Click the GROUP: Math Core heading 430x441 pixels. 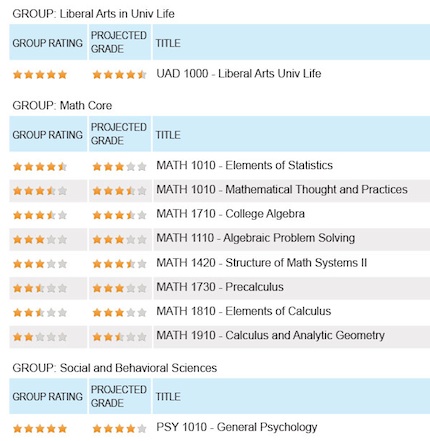coord(62,106)
